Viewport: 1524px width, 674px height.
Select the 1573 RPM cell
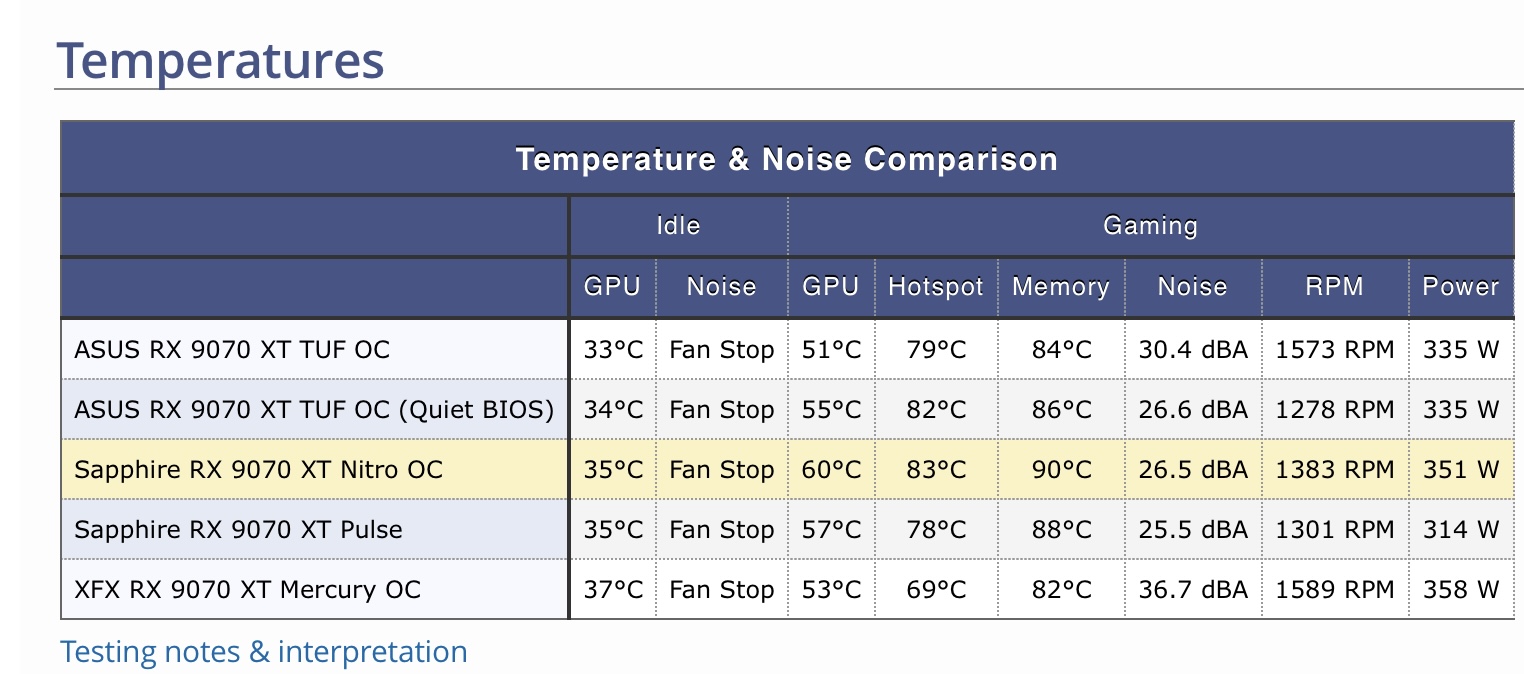click(1334, 350)
